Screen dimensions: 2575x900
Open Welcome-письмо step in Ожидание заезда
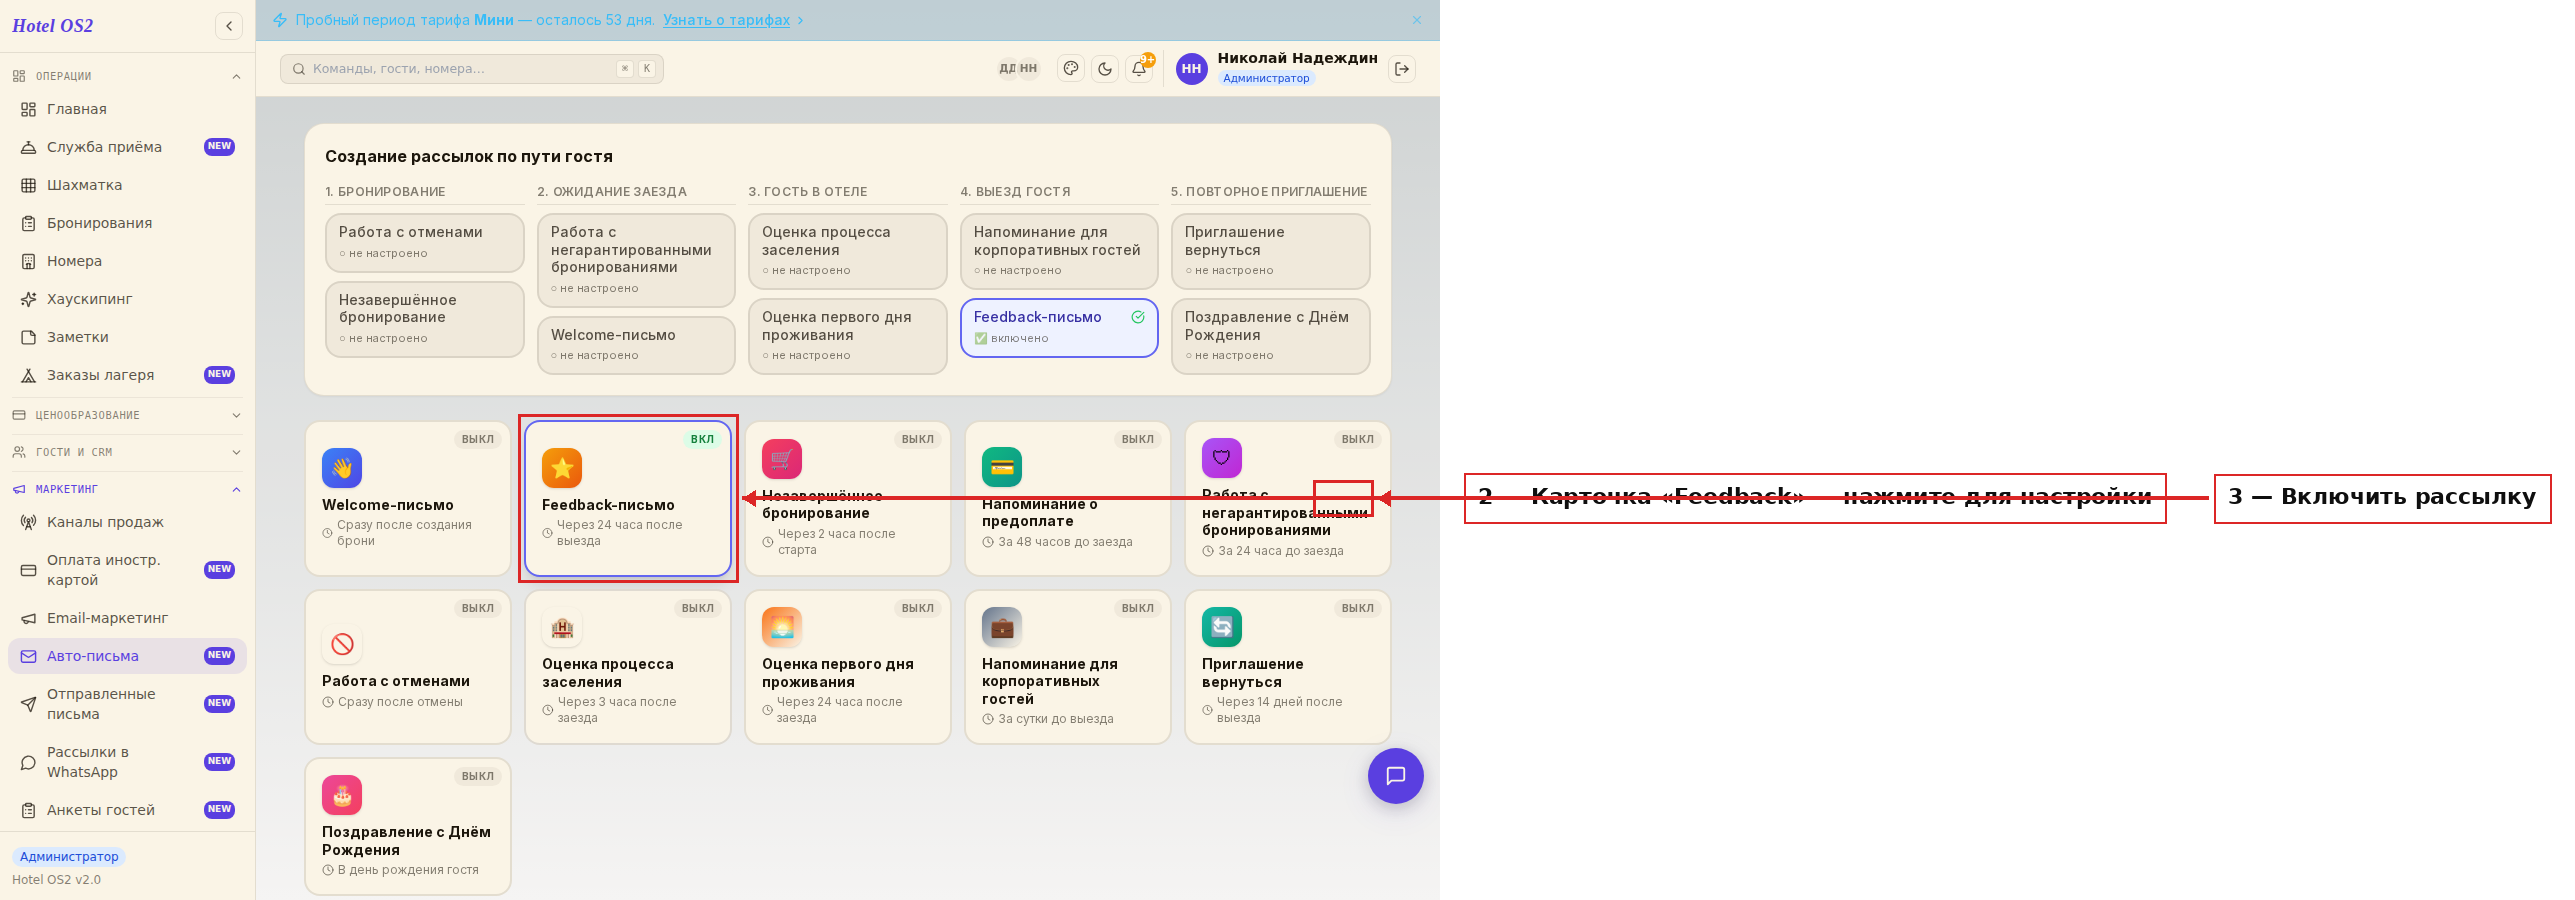(636, 345)
